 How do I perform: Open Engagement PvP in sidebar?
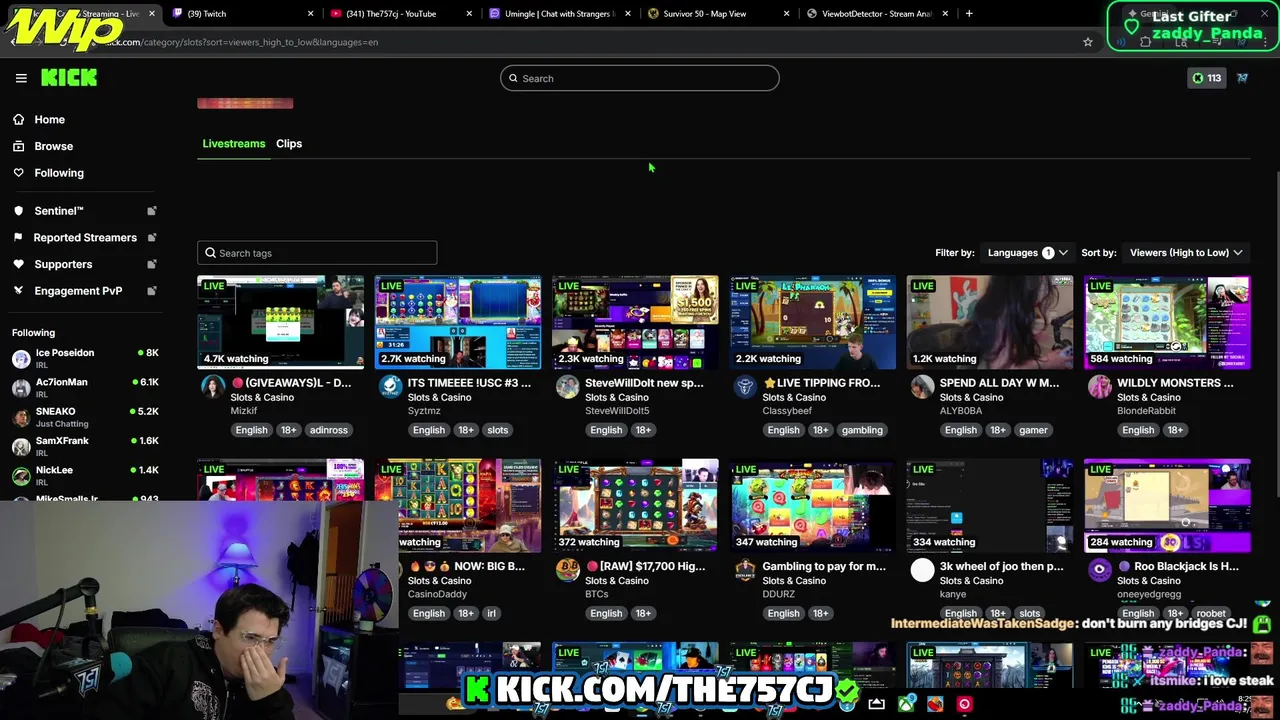tap(78, 291)
